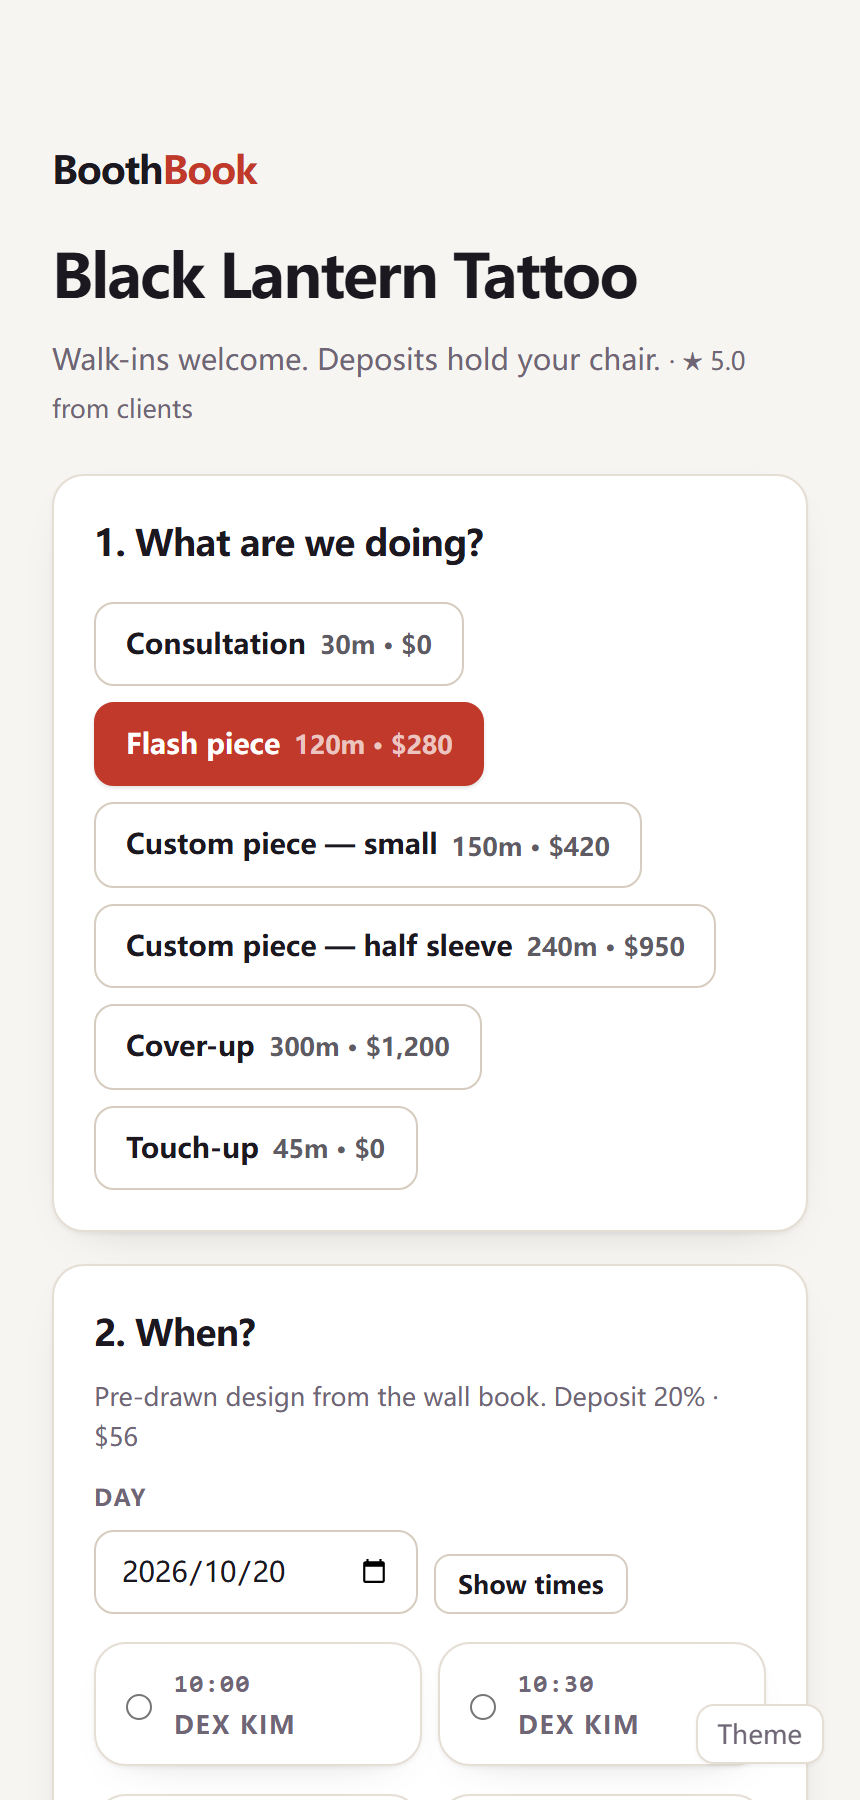Open the Theme switcher
Viewport: 860px width, 1800px height.
tap(760, 1734)
